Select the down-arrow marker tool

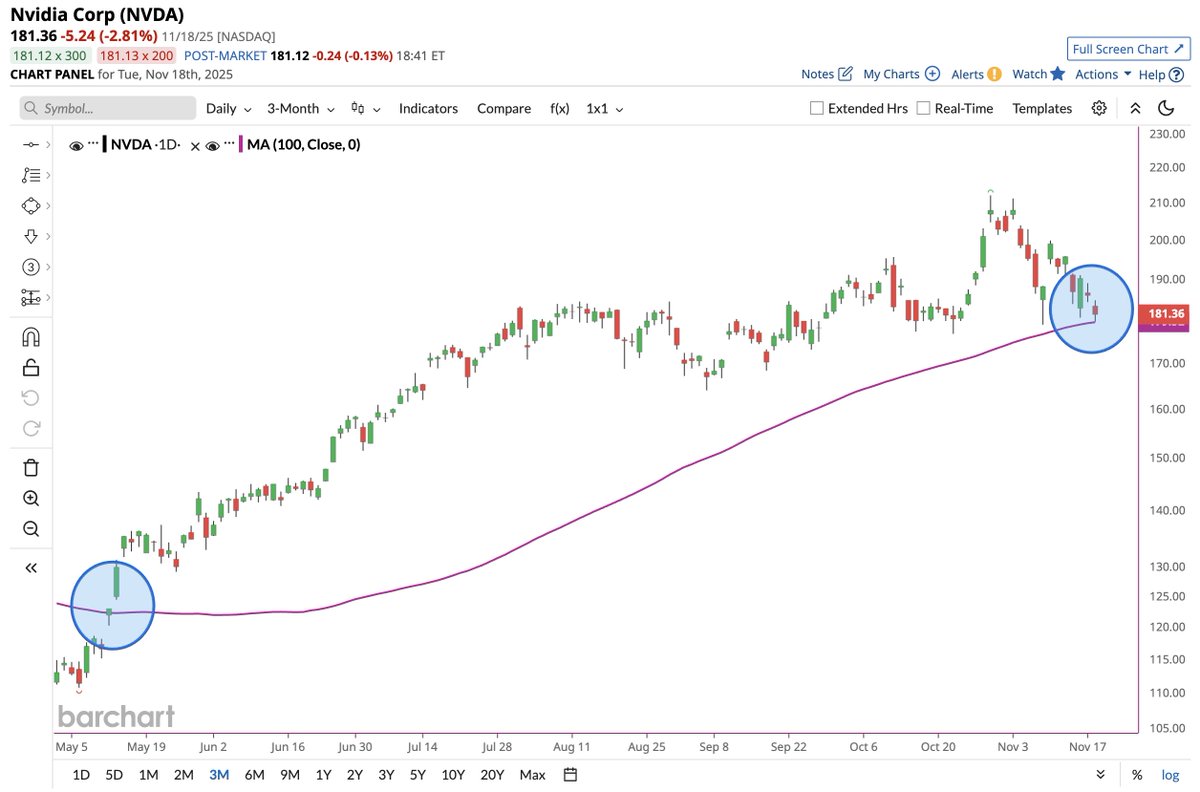click(30, 236)
